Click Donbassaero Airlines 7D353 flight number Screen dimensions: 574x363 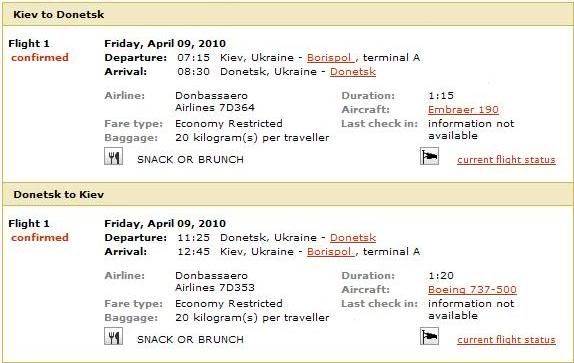point(215,281)
